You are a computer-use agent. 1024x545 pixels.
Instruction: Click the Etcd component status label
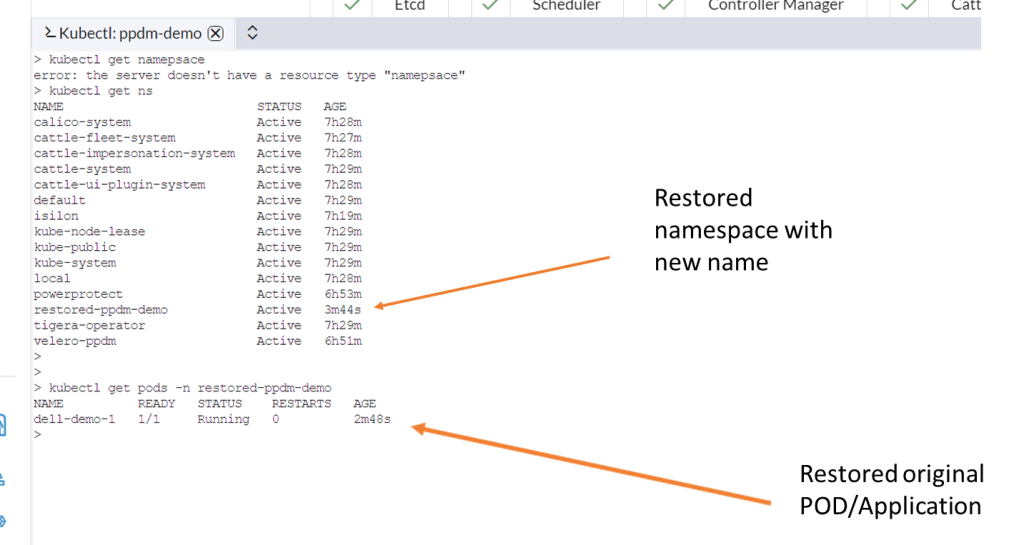(x=409, y=5)
